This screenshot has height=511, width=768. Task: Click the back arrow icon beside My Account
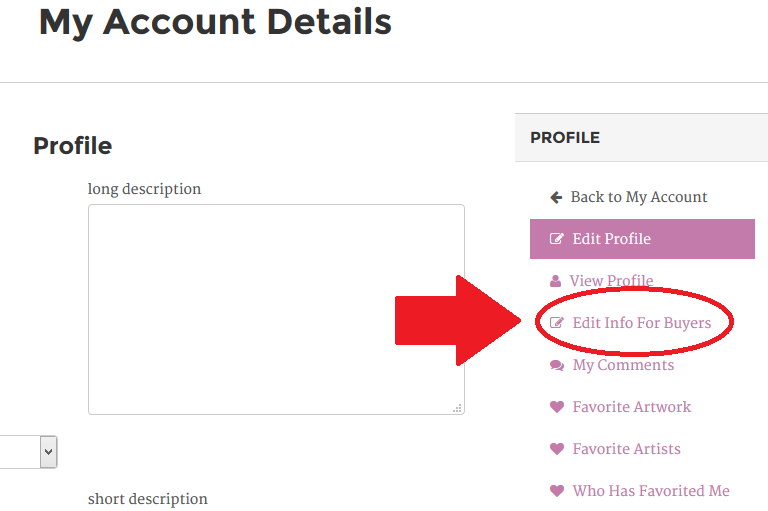(x=556, y=198)
